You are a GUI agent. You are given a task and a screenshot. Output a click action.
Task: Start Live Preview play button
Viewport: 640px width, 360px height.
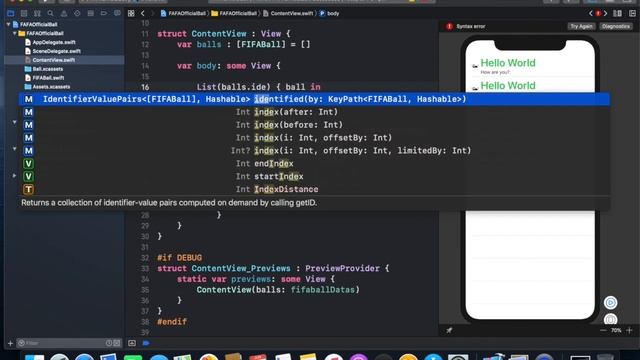click(610, 302)
